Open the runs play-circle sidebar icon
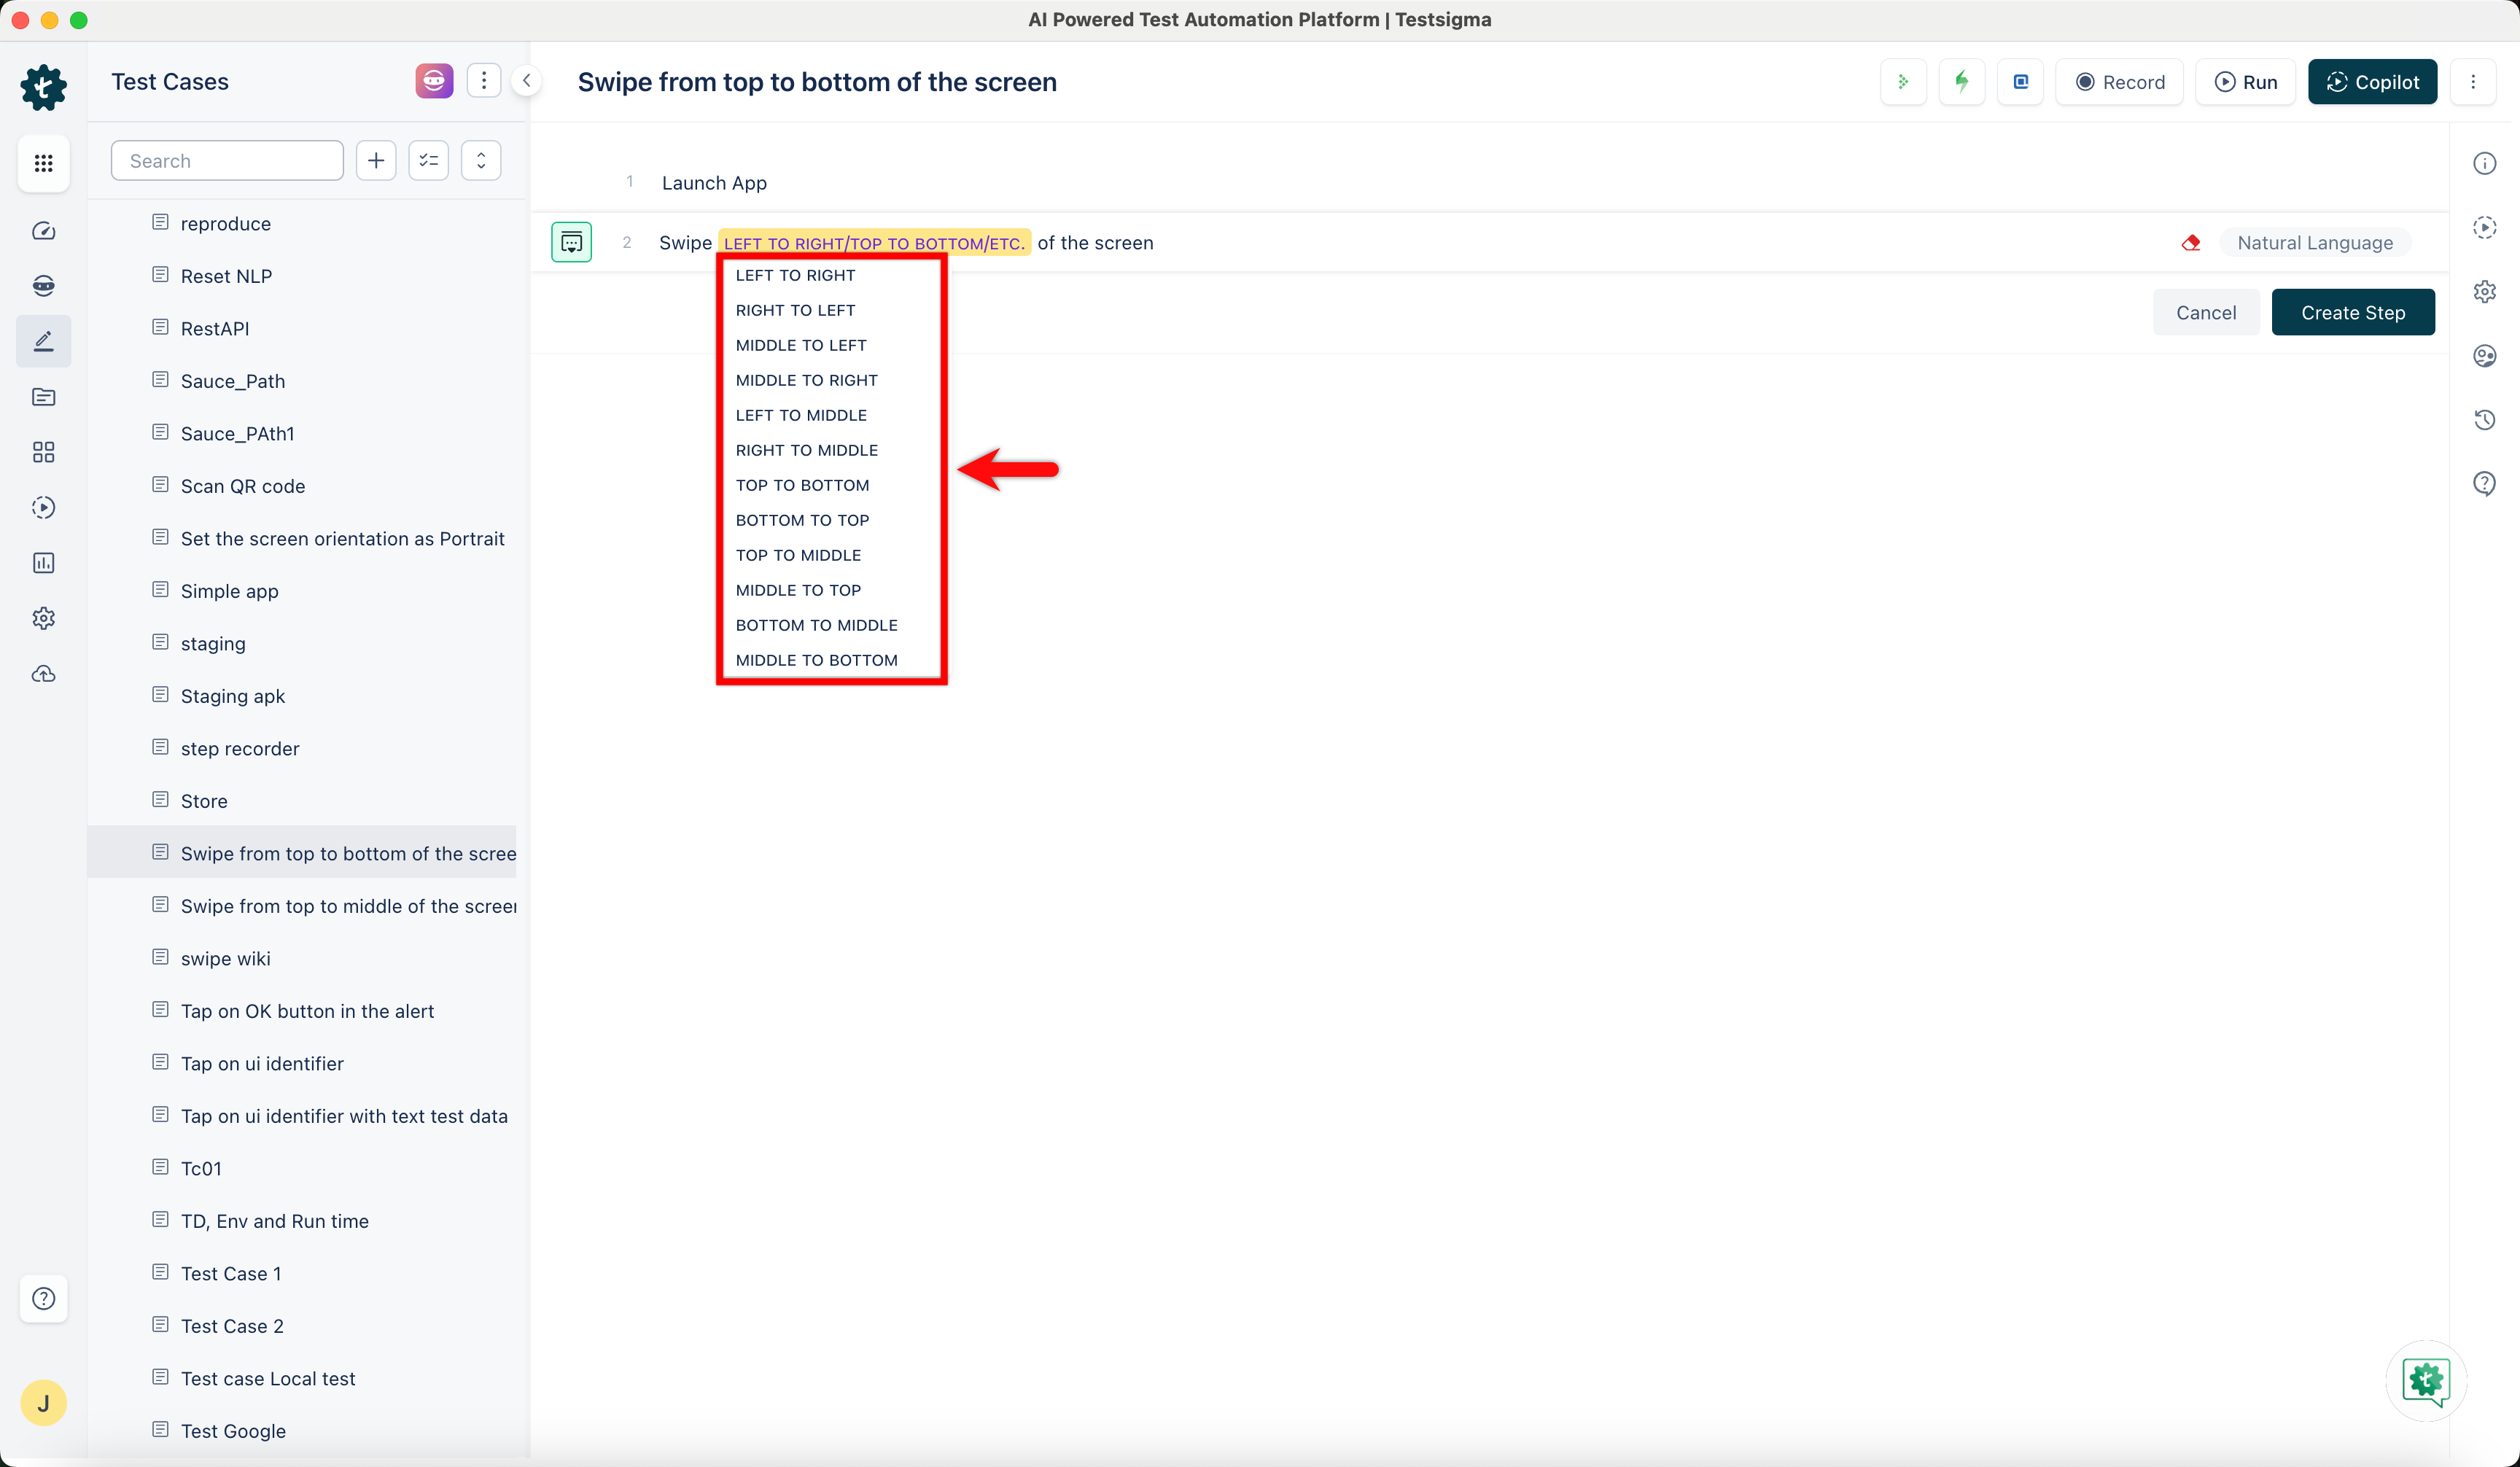 coord(43,507)
